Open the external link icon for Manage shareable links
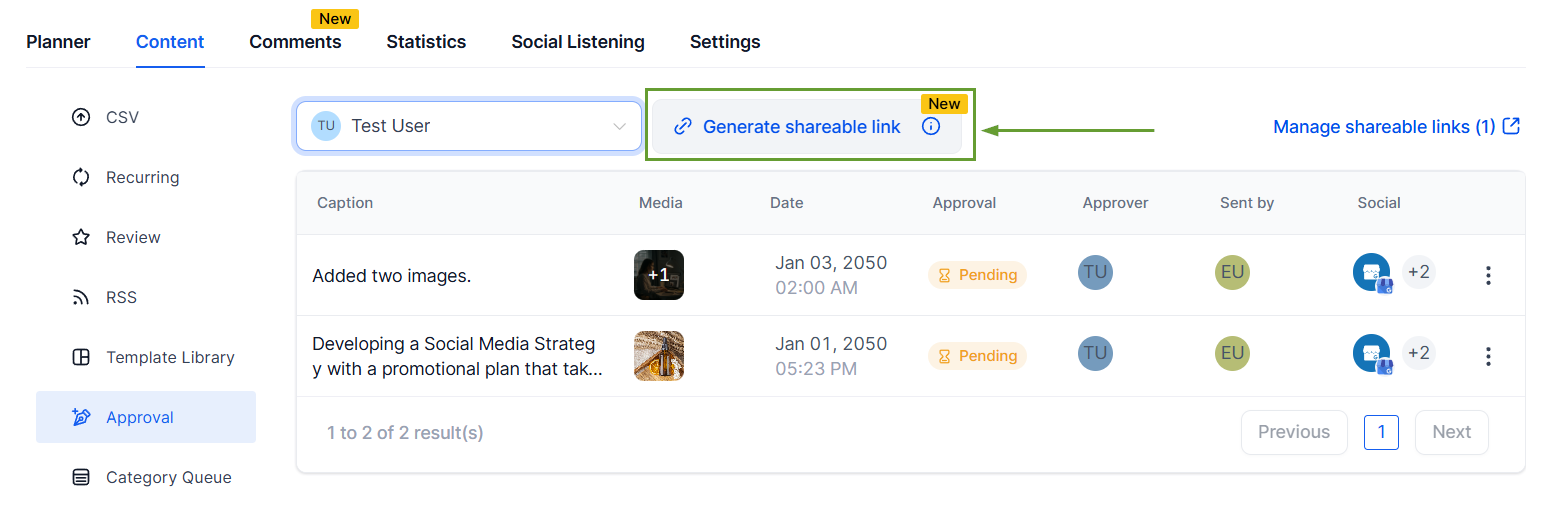 coord(1512,126)
